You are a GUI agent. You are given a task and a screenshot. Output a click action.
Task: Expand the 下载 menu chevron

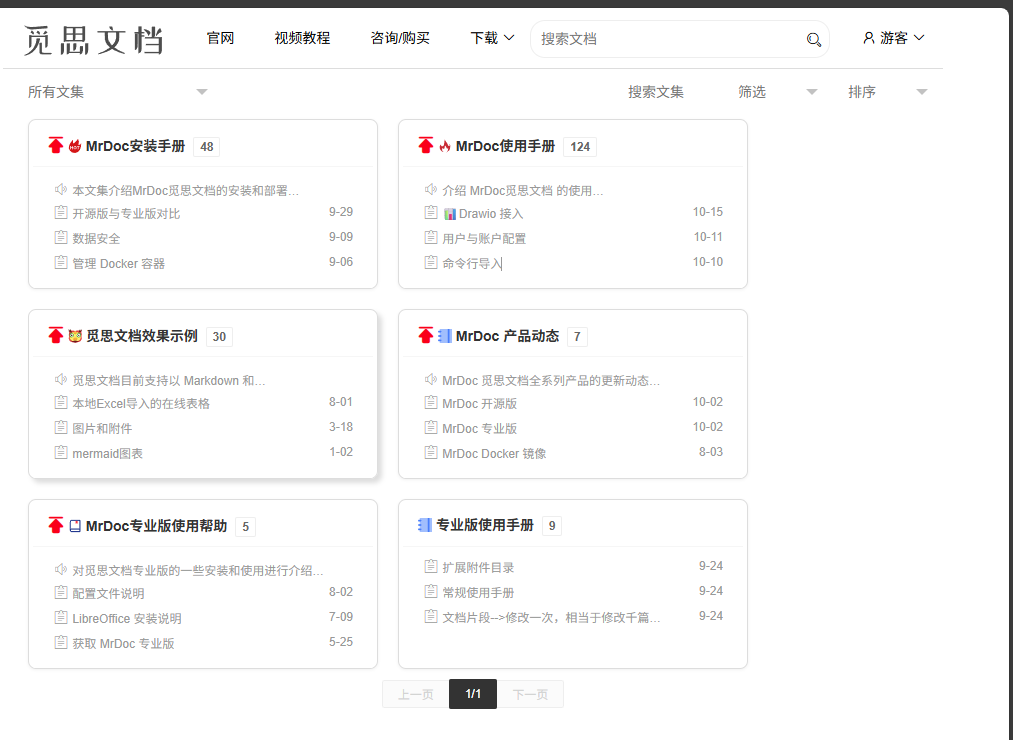509,38
